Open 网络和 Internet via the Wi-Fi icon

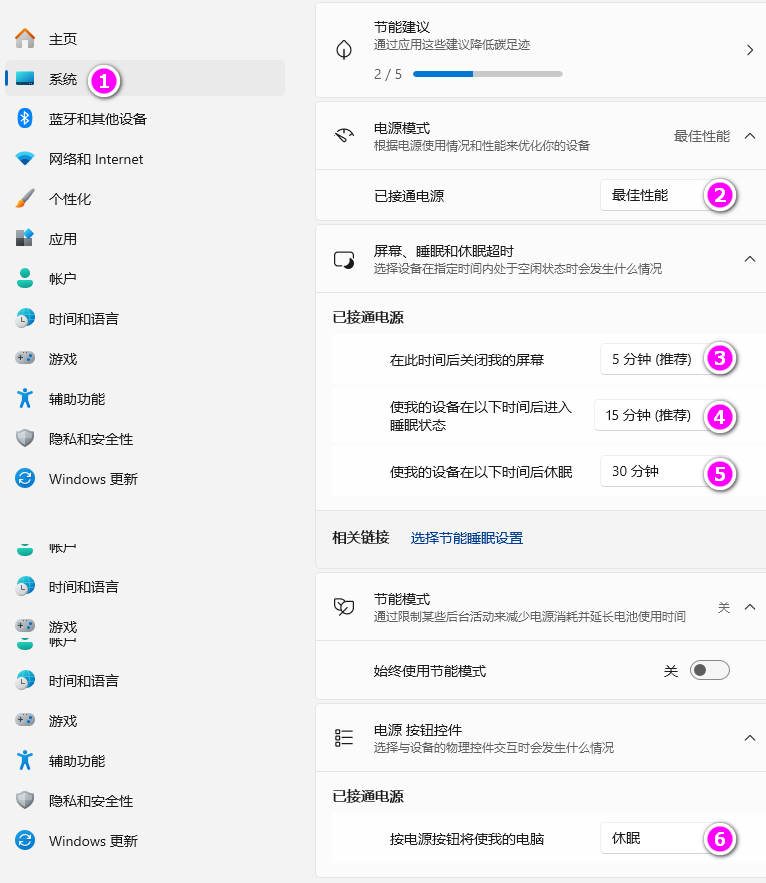click(x=25, y=159)
